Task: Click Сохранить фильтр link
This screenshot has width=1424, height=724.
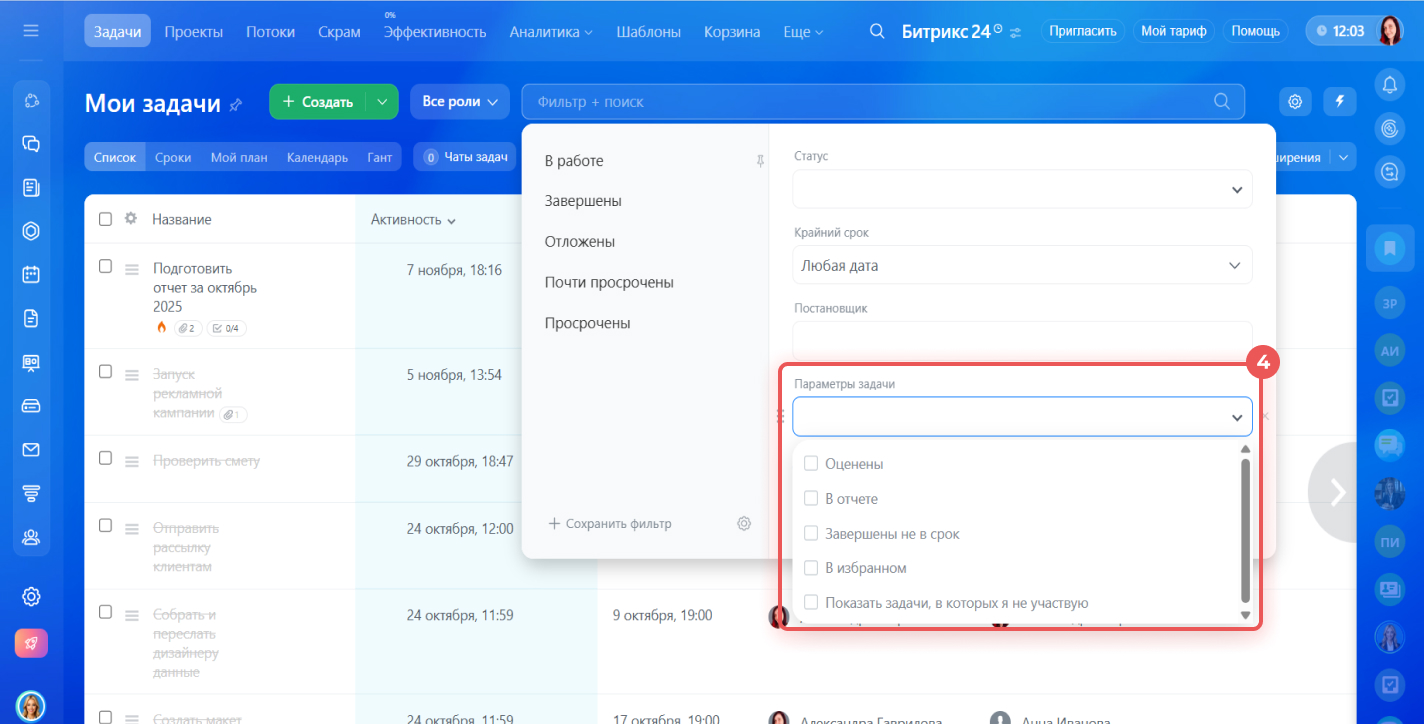Action: coord(610,523)
